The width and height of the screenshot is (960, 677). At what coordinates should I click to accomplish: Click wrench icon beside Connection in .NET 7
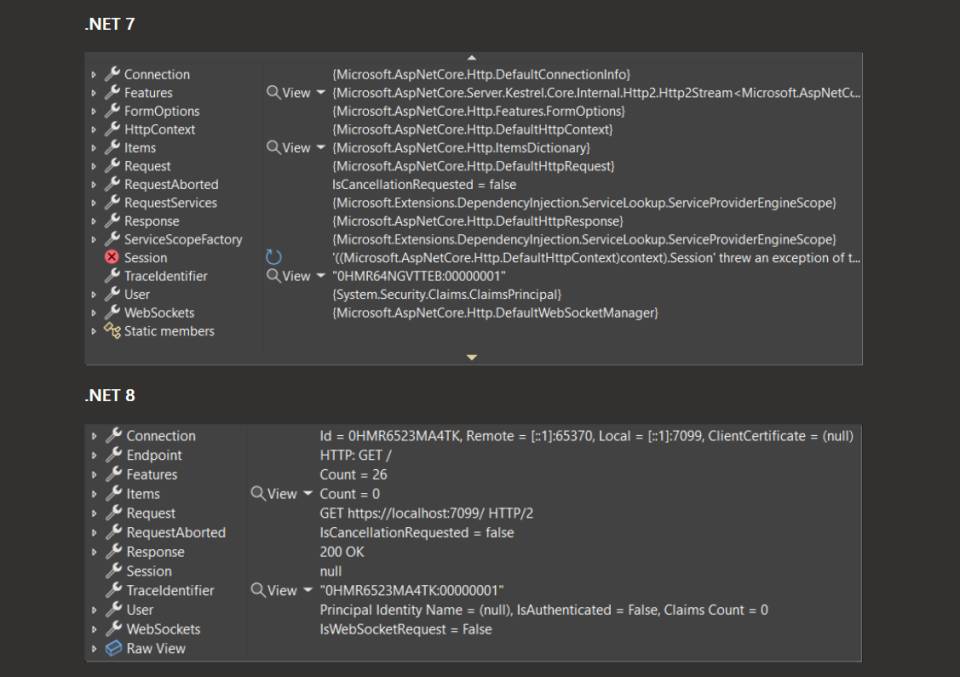point(112,73)
